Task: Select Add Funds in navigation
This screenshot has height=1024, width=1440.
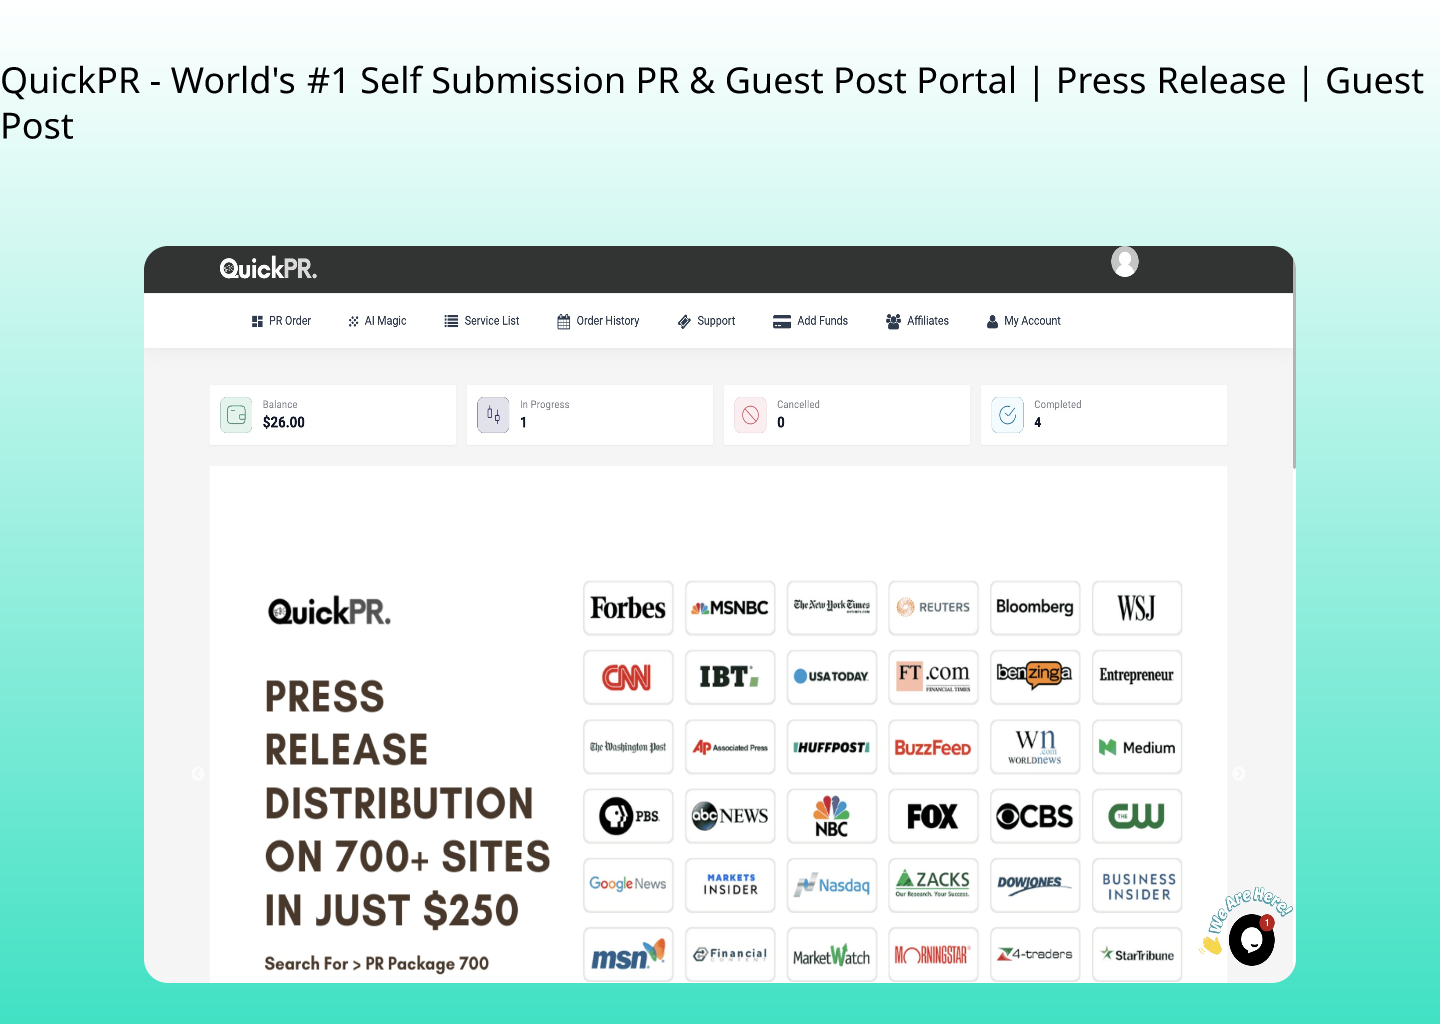Action: (810, 321)
